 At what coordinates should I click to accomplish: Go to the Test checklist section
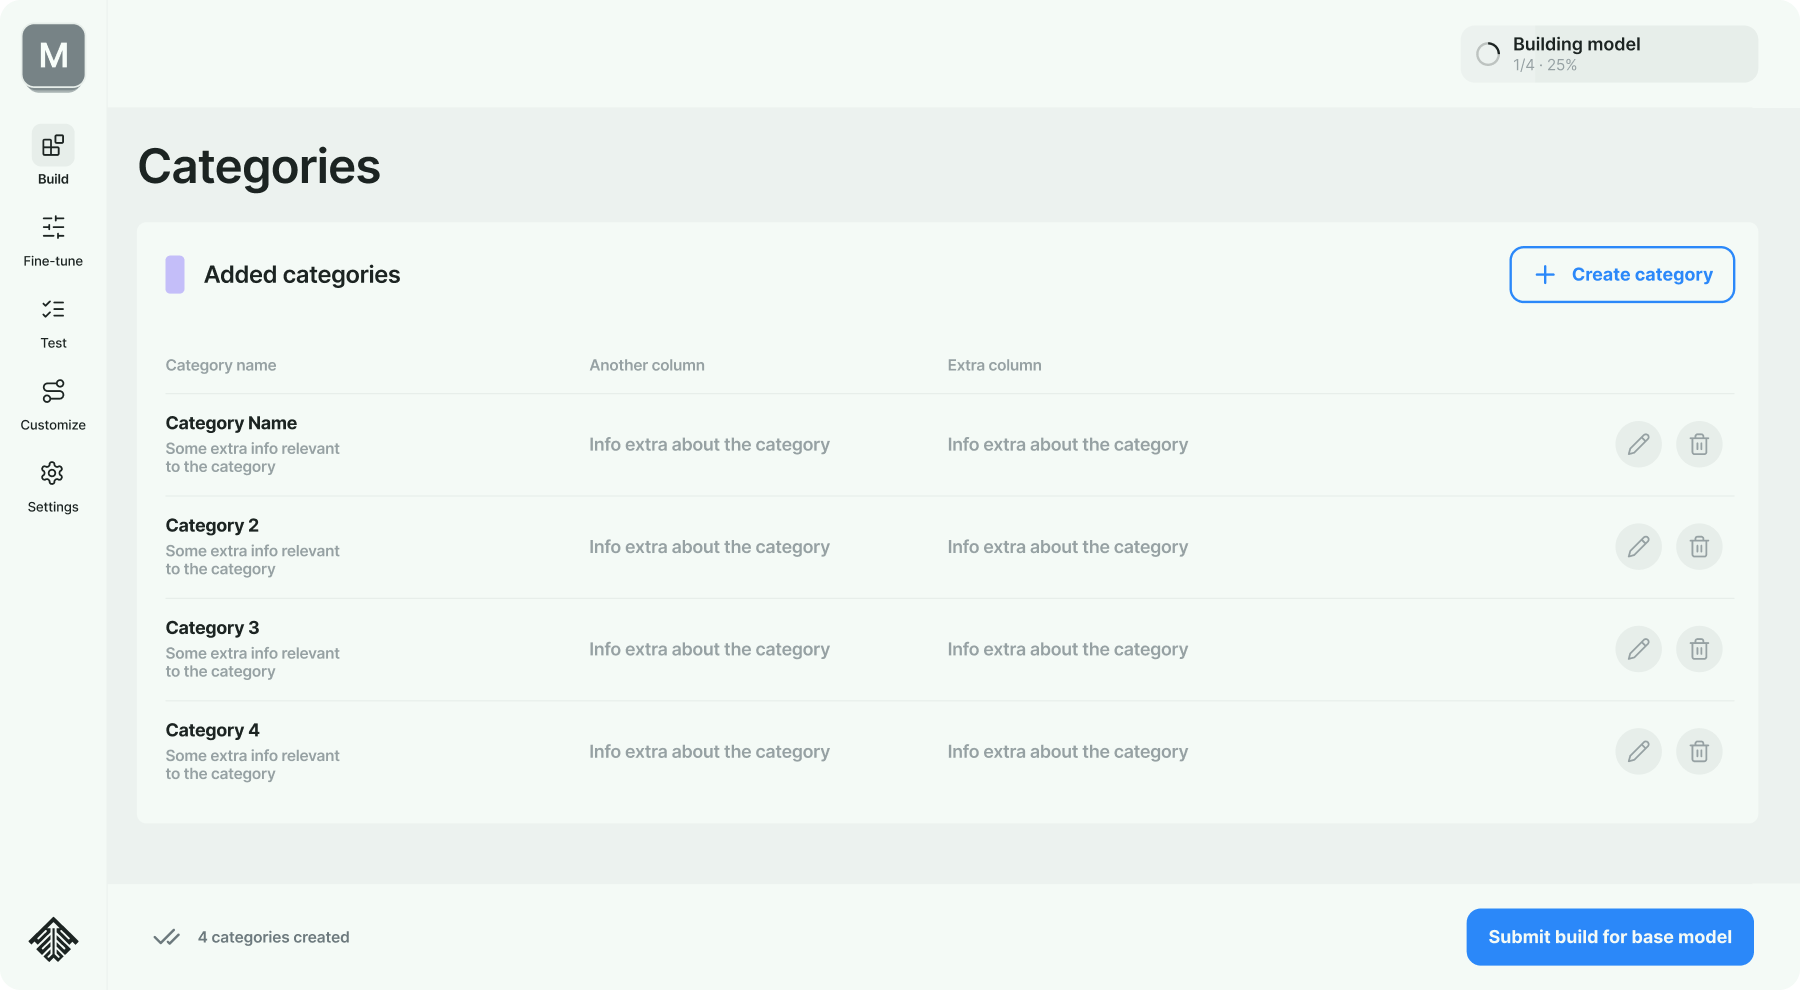pyautogui.click(x=53, y=321)
